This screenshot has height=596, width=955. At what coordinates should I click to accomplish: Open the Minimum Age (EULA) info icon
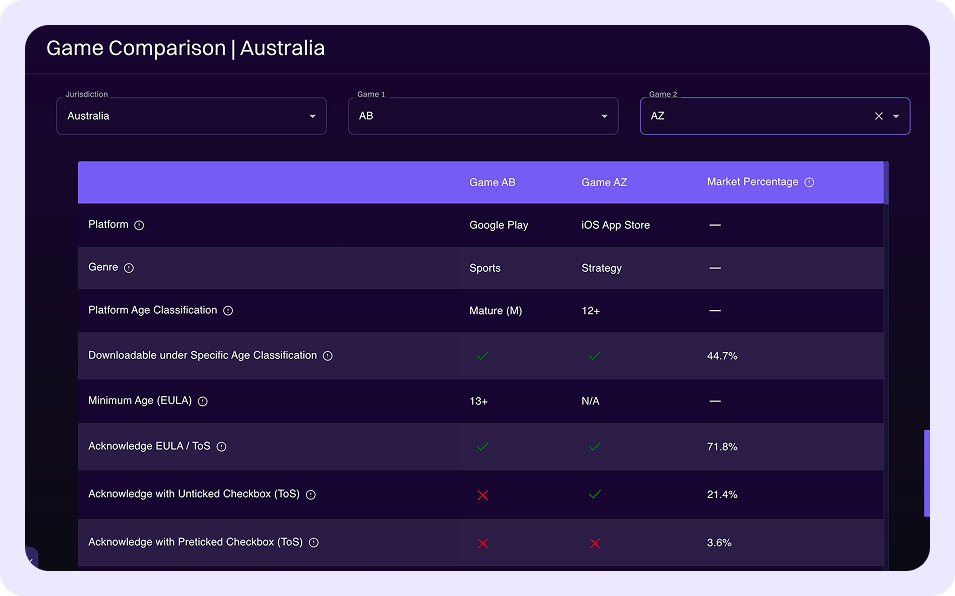click(x=202, y=401)
